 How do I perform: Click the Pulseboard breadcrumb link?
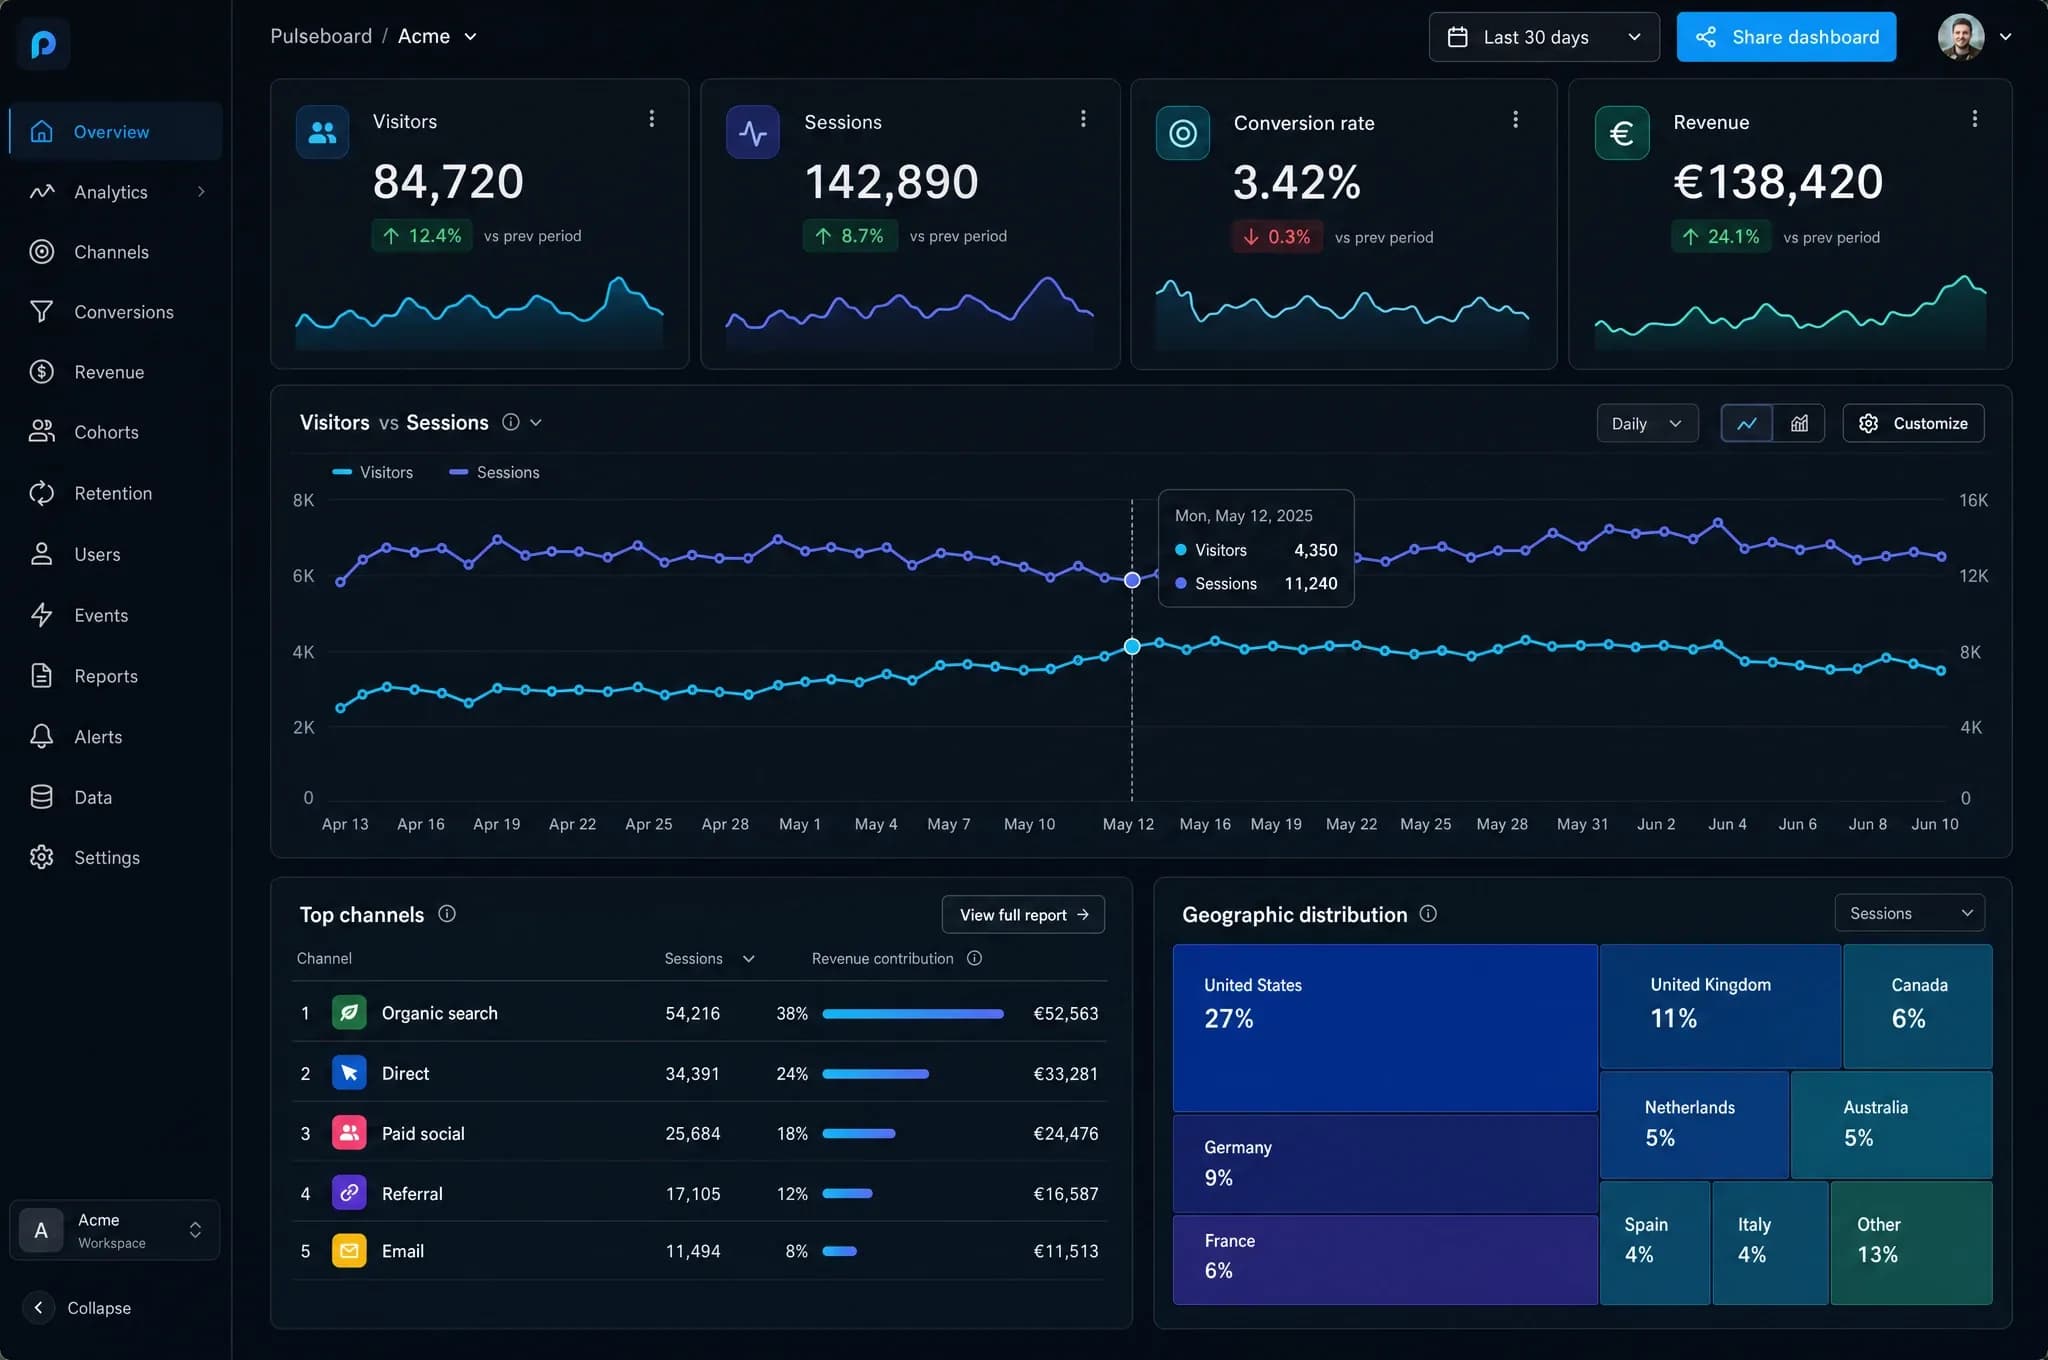pyautogui.click(x=321, y=36)
